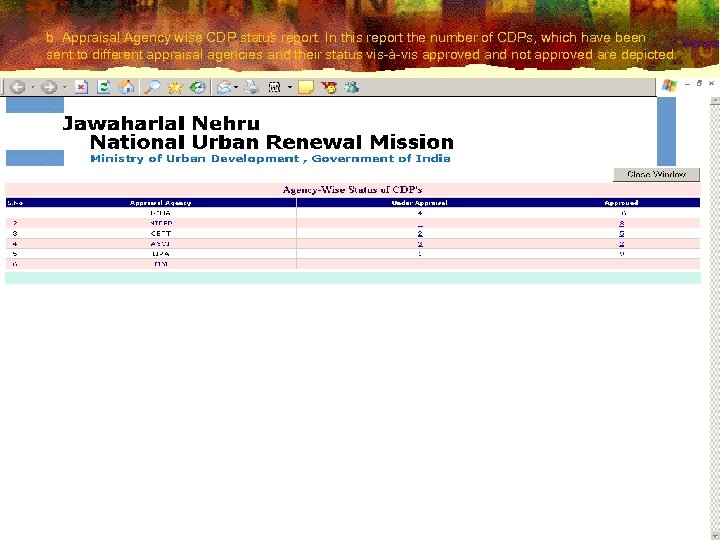The image size is (720, 540).
Task: Open the Mail envelope toolbar icon
Action: point(224,87)
